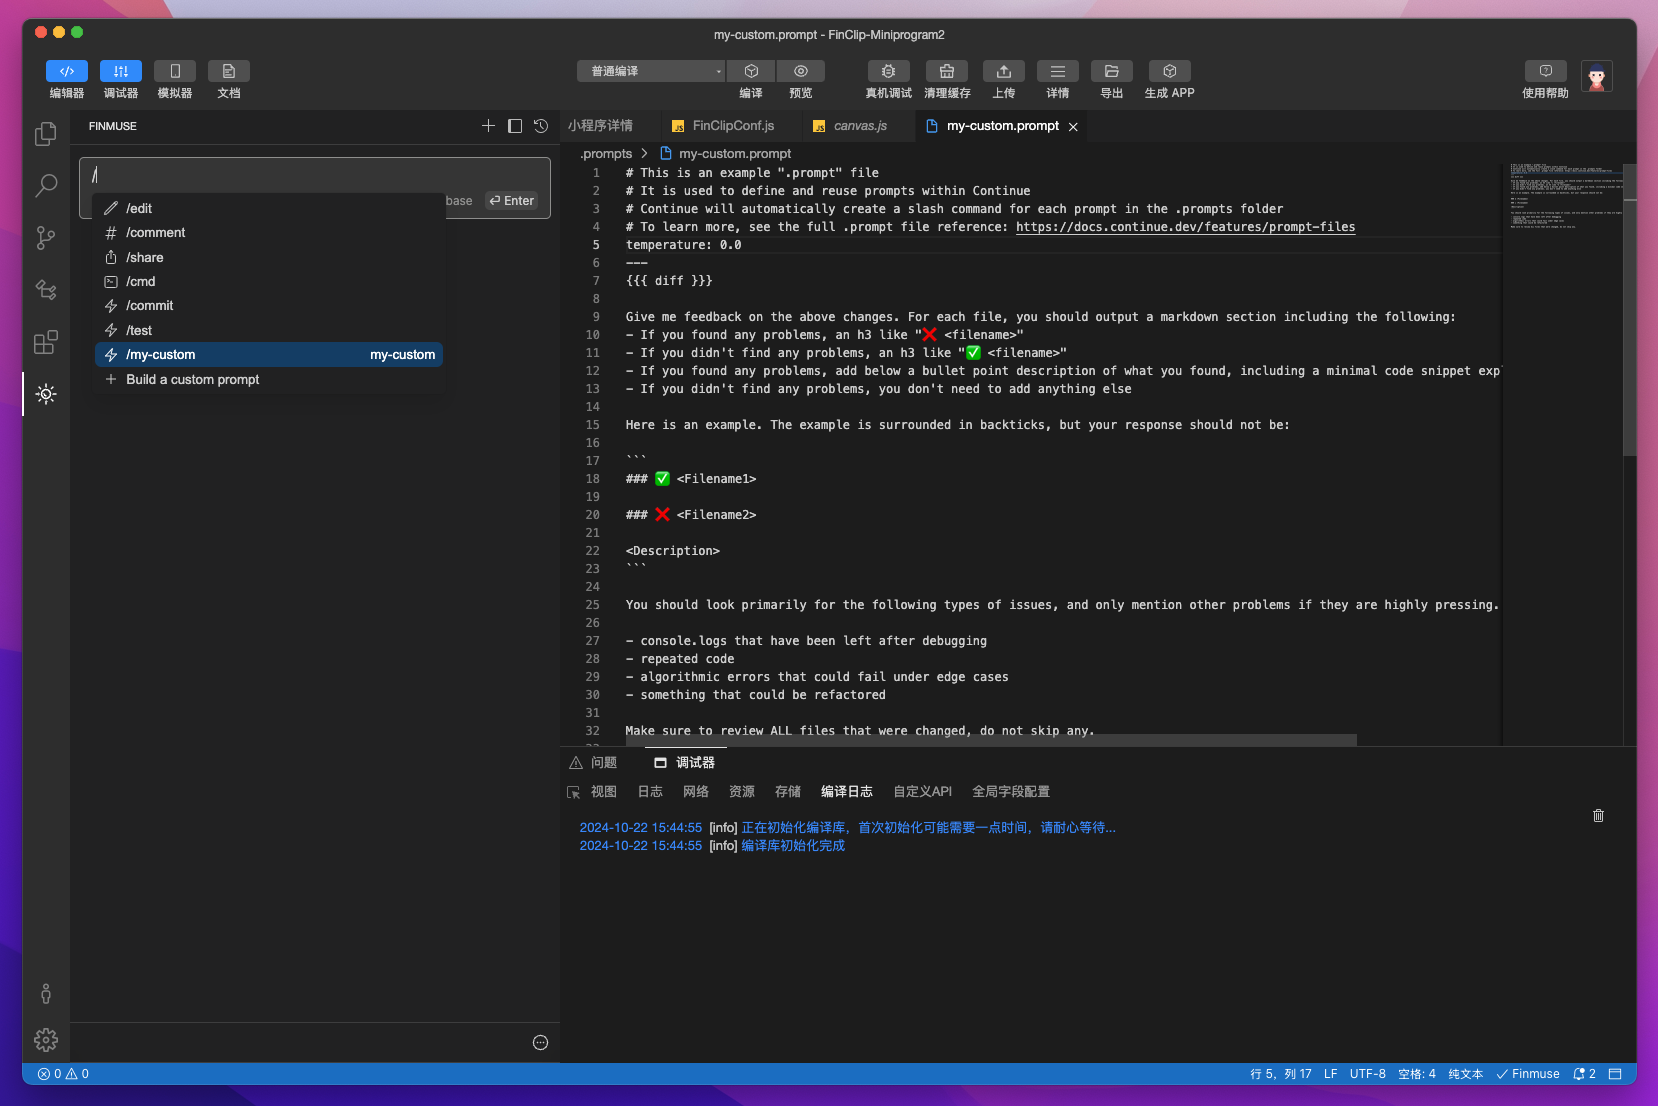Viewport: 1658px width, 1106px height.
Task: Click the .prompts breadcrumb segment
Action: click(x=606, y=154)
